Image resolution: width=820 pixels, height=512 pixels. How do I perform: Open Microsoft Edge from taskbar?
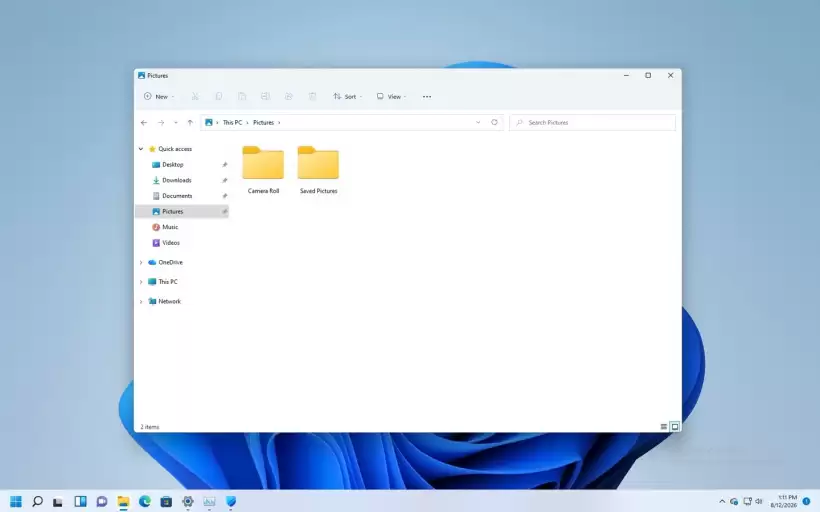(x=144, y=502)
